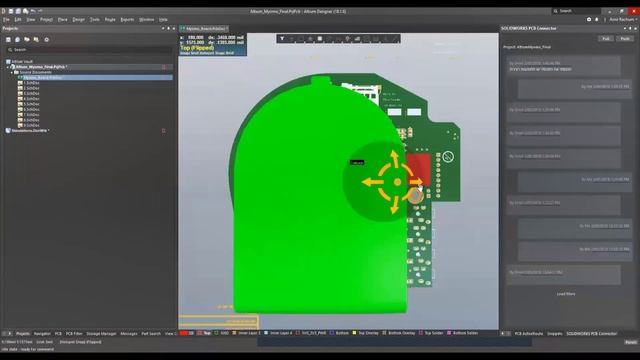The height and width of the screenshot is (360, 640).
Task: Click the down arrow of the 3D gizmo
Action: [x=394, y=205]
